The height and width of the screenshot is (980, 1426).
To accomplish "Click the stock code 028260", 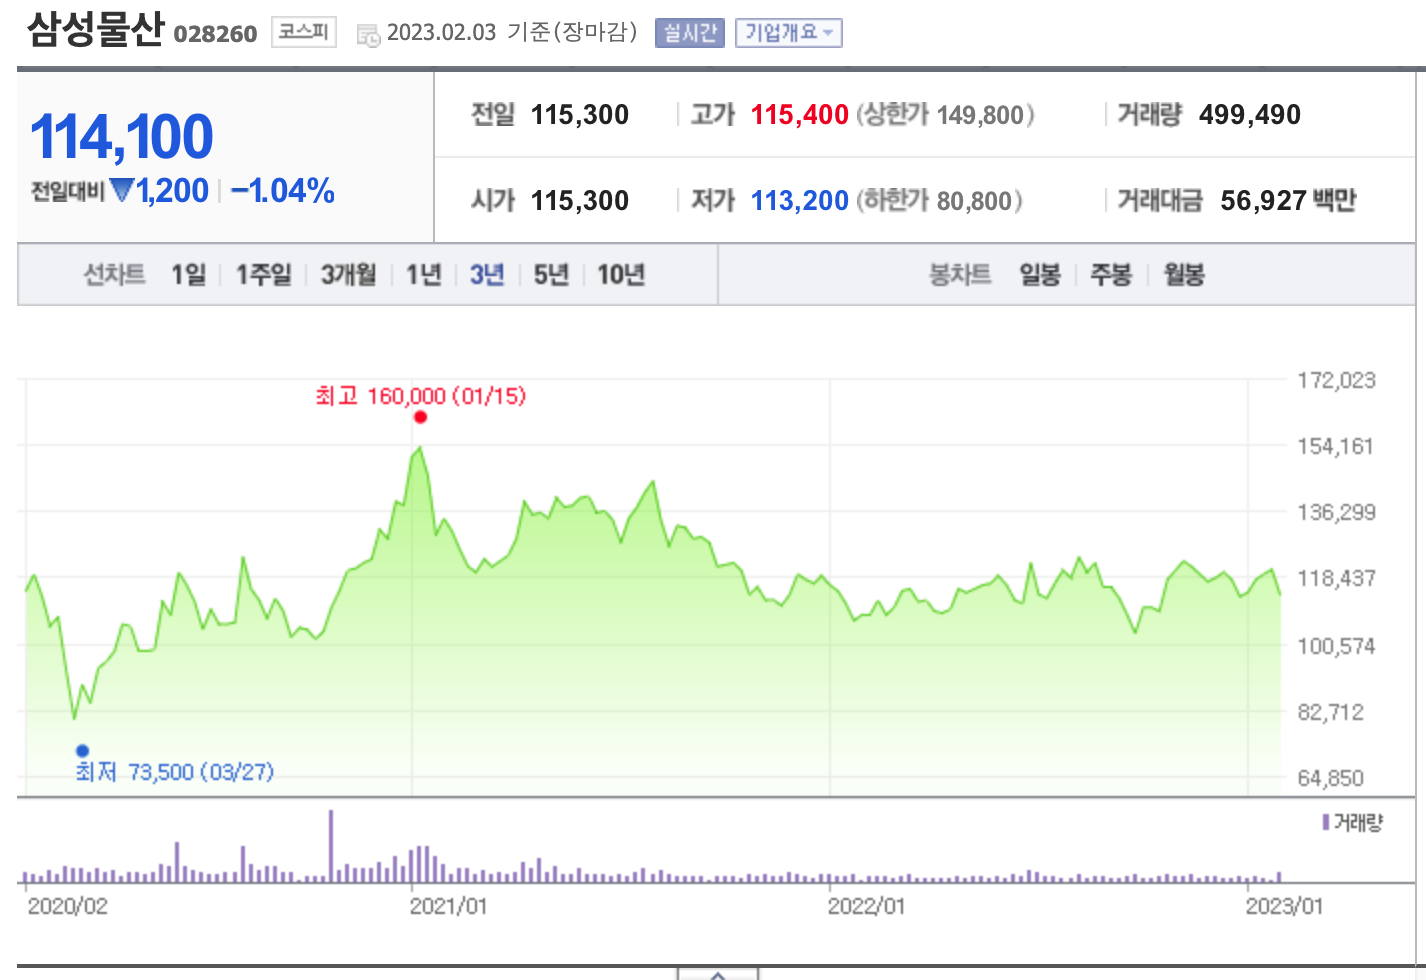I will pos(215,34).
